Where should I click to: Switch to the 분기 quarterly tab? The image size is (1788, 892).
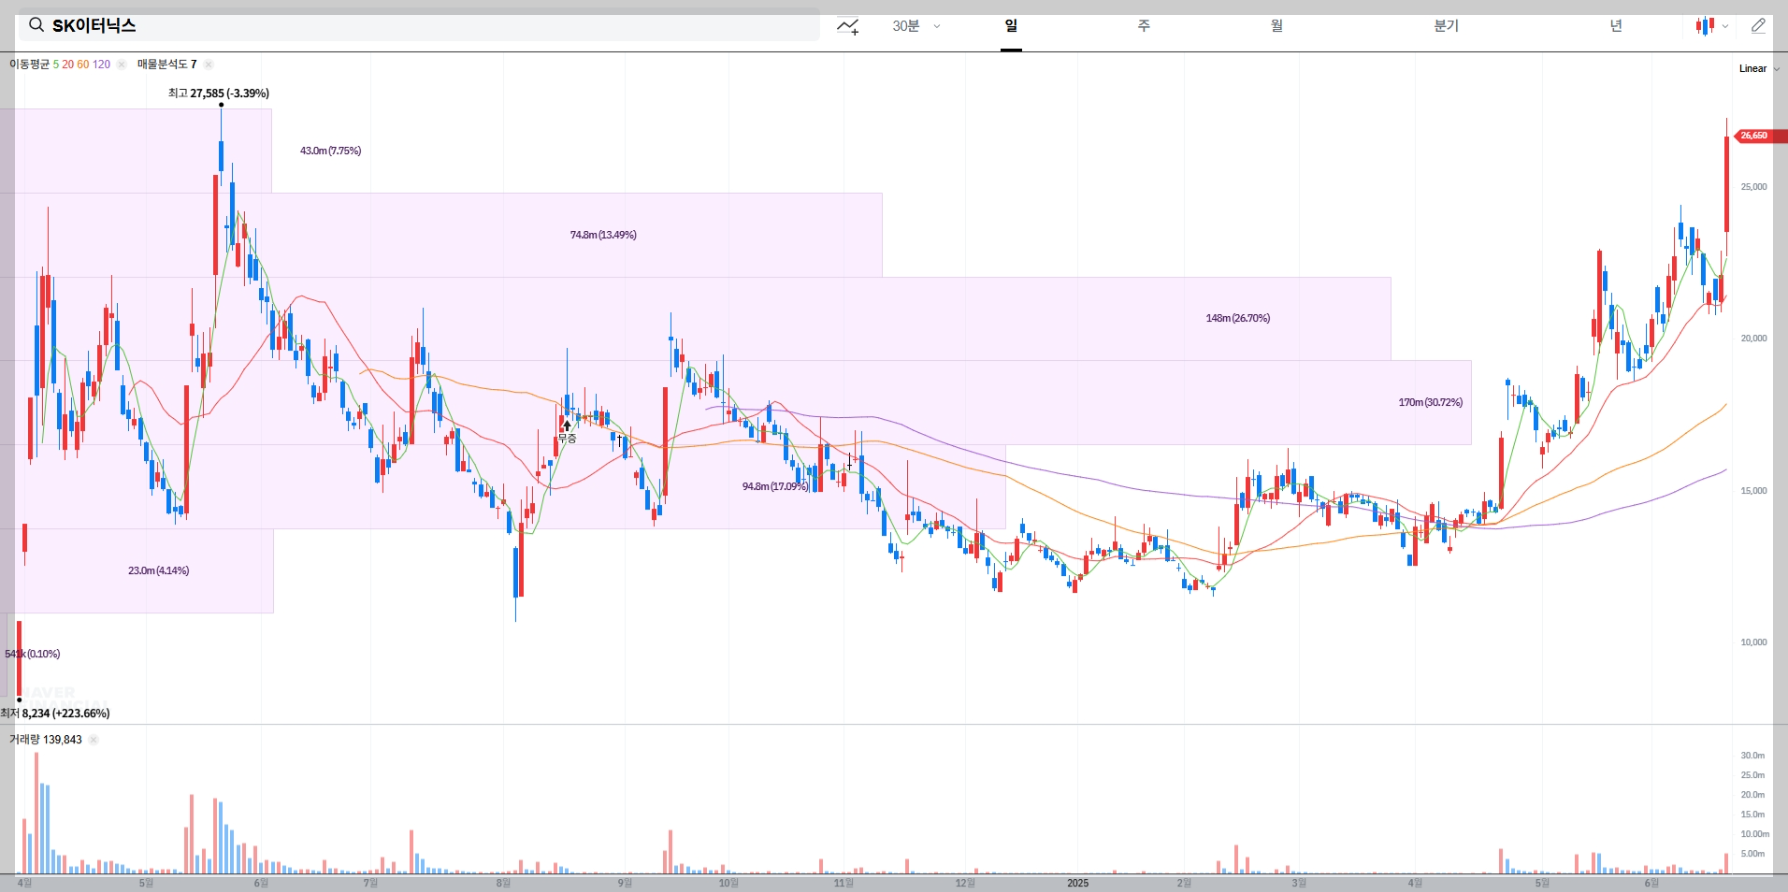[1446, 26]
